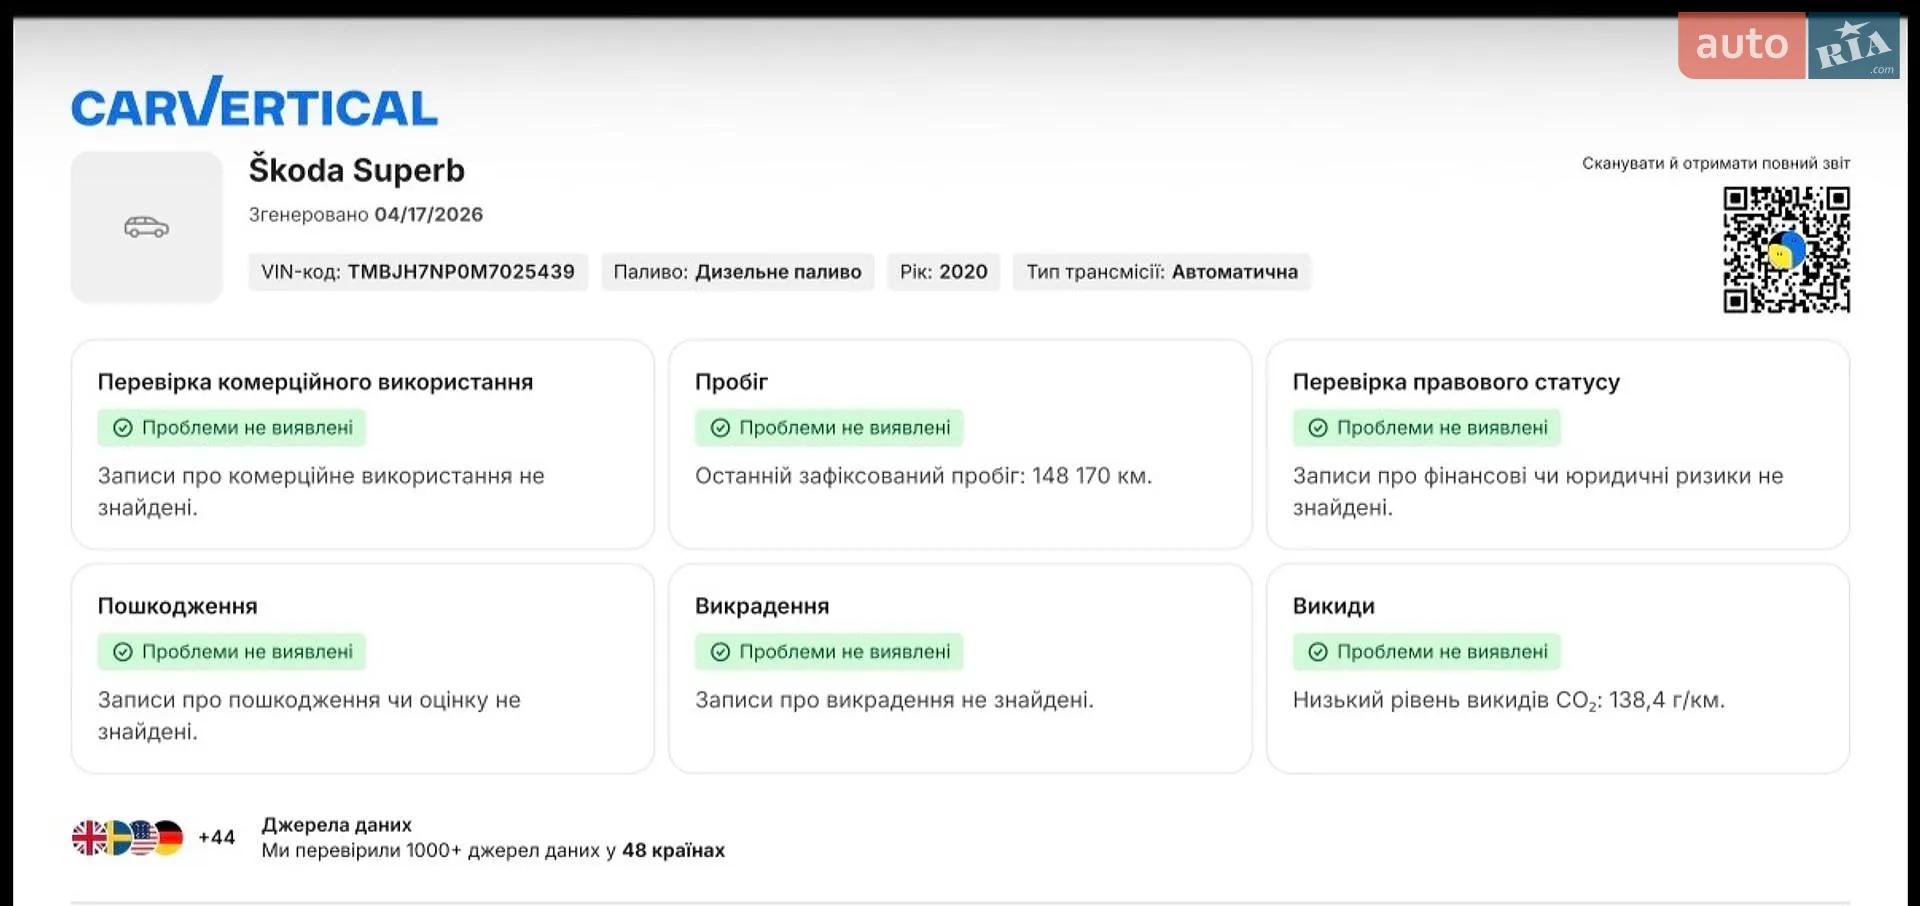Image resolution: width=1920 pixels, height=906 pixels.
Task: Click the check icon under Викрадення
Action: point(720,652)
